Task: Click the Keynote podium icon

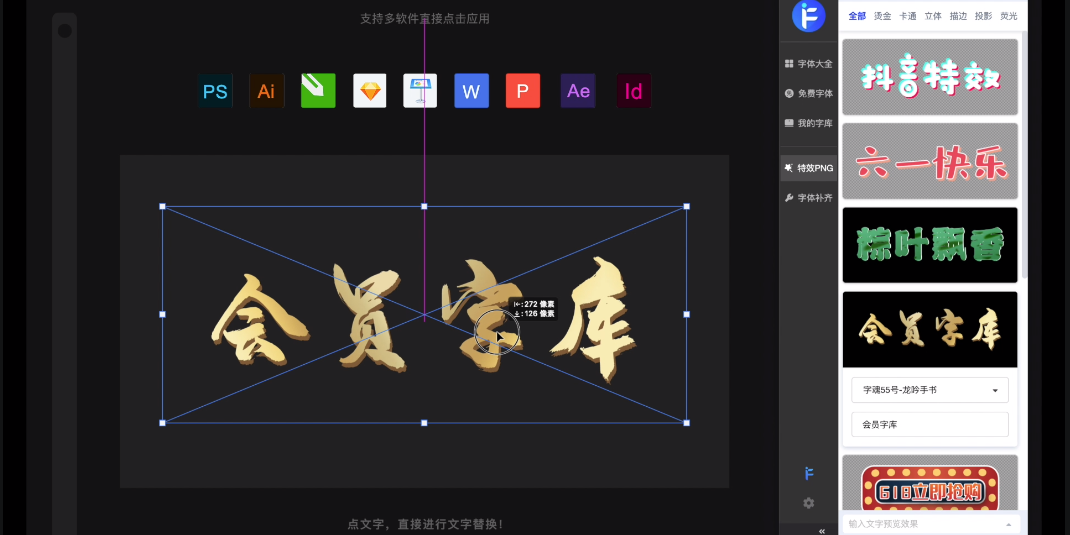Action: (420, 91)
